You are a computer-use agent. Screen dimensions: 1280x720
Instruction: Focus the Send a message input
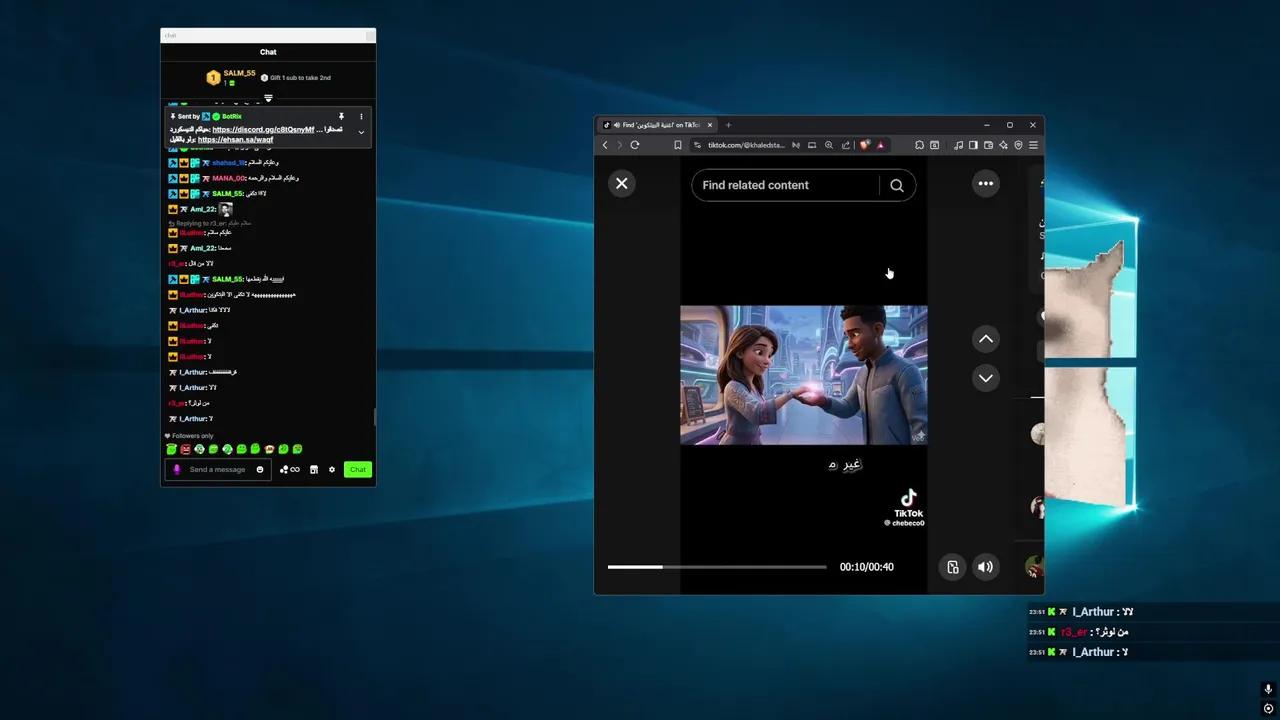click(x=217, y=470)
